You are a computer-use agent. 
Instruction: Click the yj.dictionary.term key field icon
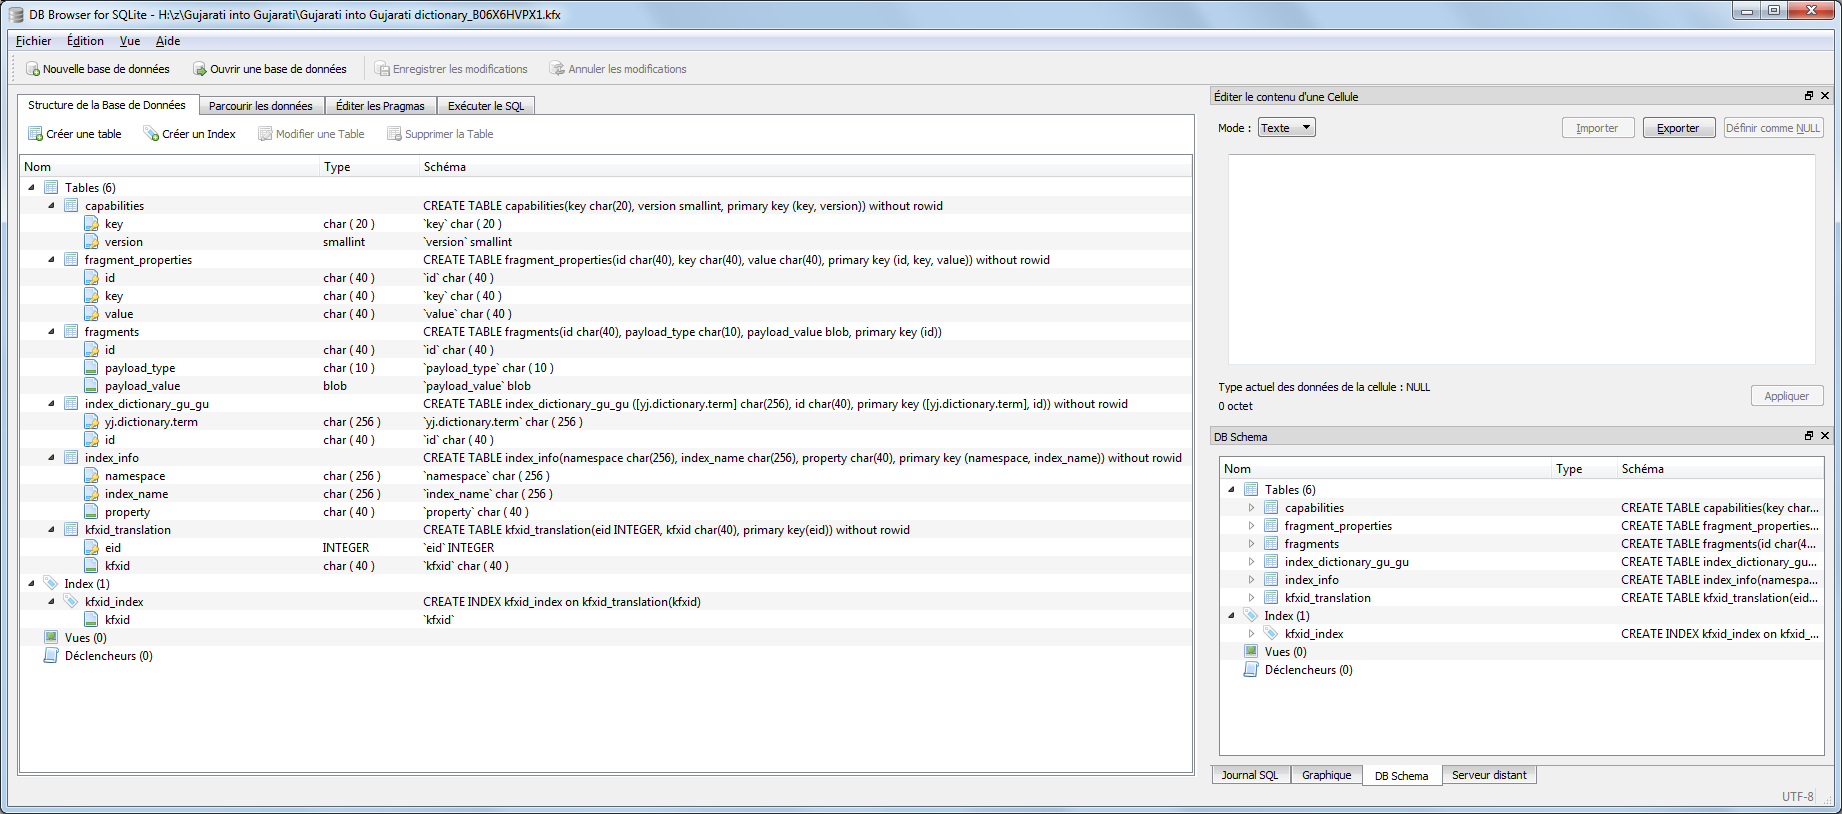pyautogui.click(x=91, y=422)
